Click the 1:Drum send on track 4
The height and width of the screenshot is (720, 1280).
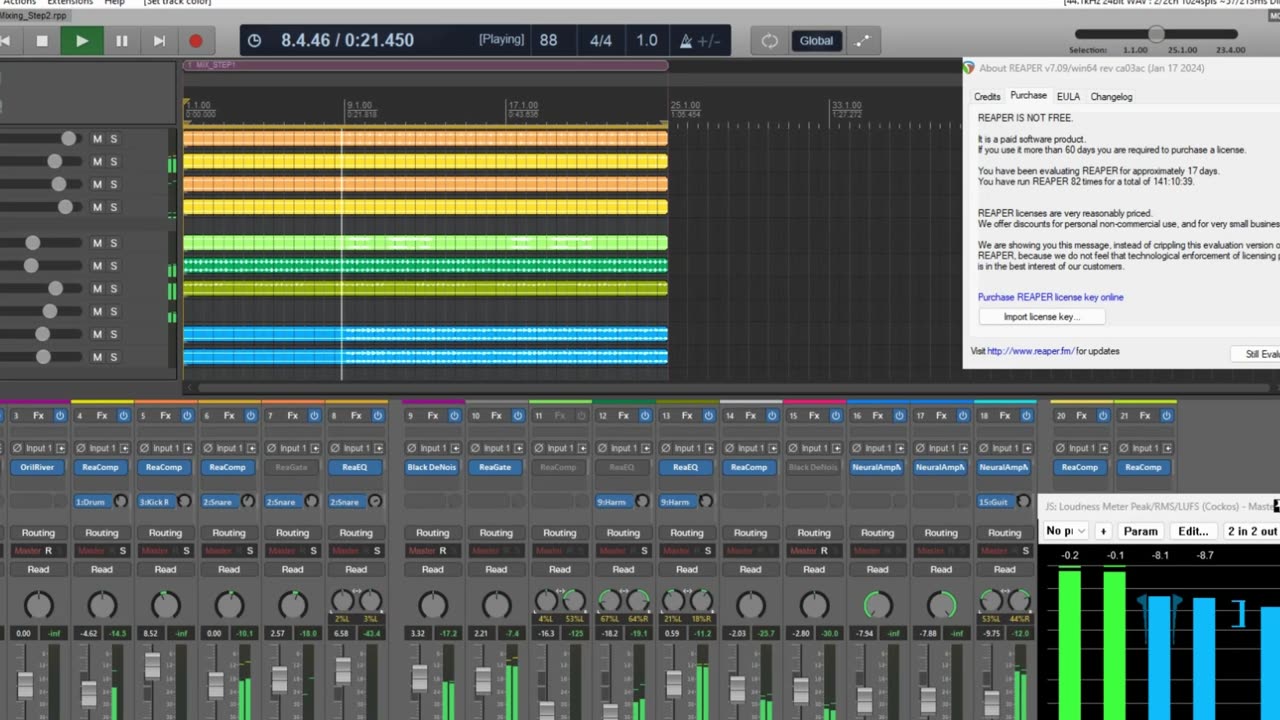[91, 501]
